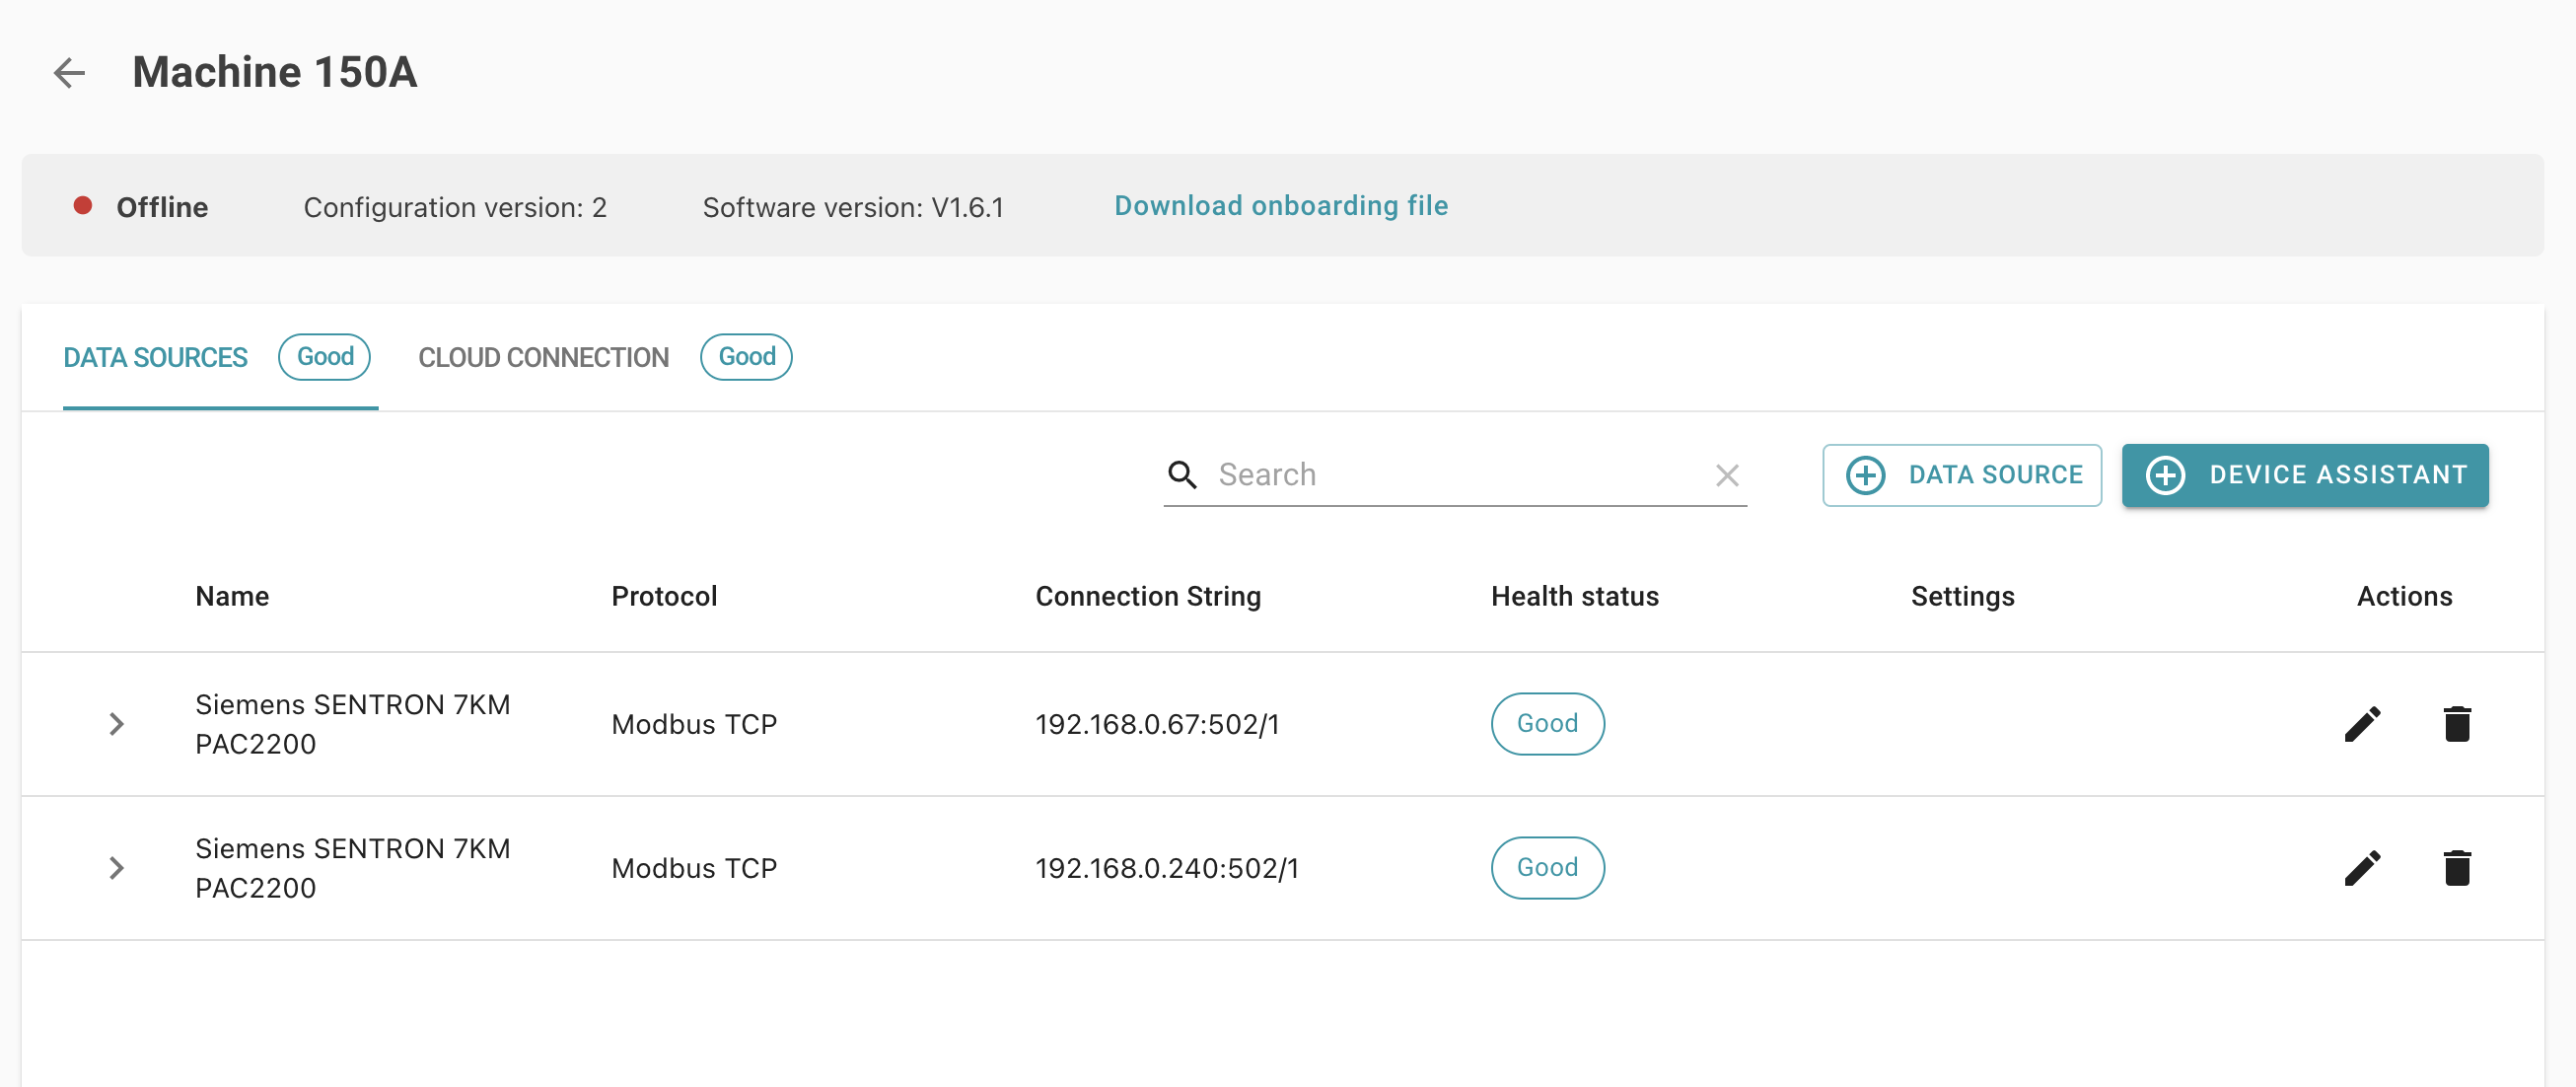Image resolution: width=2576 pixels, height=1087 pixels.
Task: Click the Good badge on Data Sources tab
Action: 323,355
